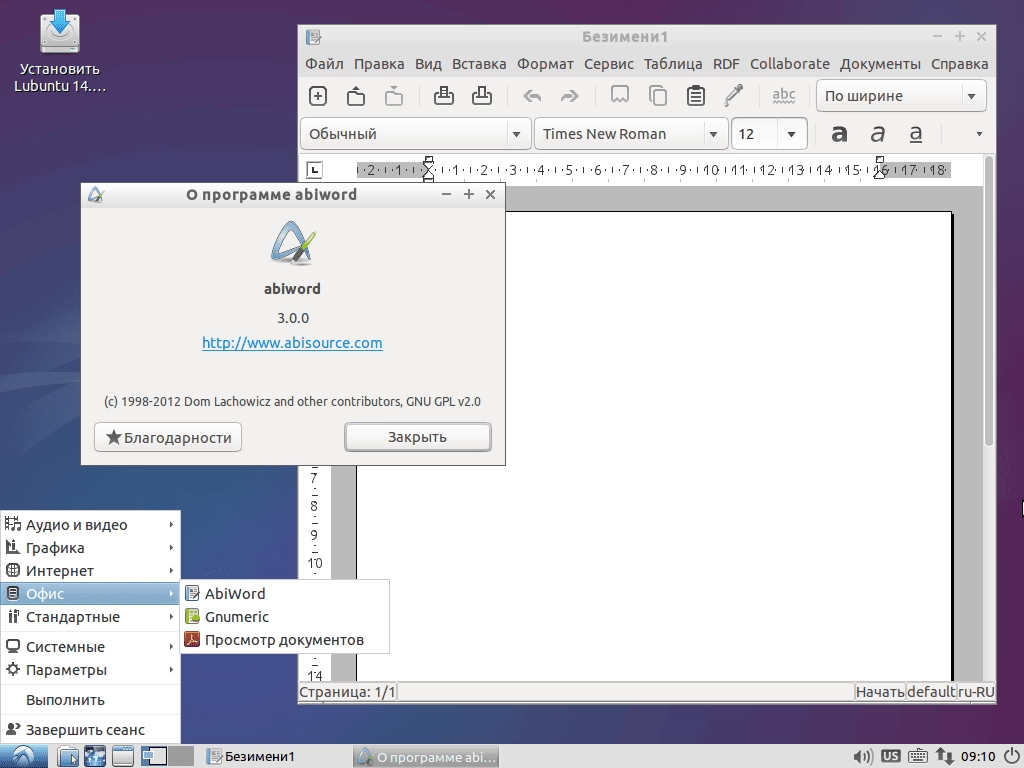
Task: Redo action toolbar arrow
Action: point(570,97)
